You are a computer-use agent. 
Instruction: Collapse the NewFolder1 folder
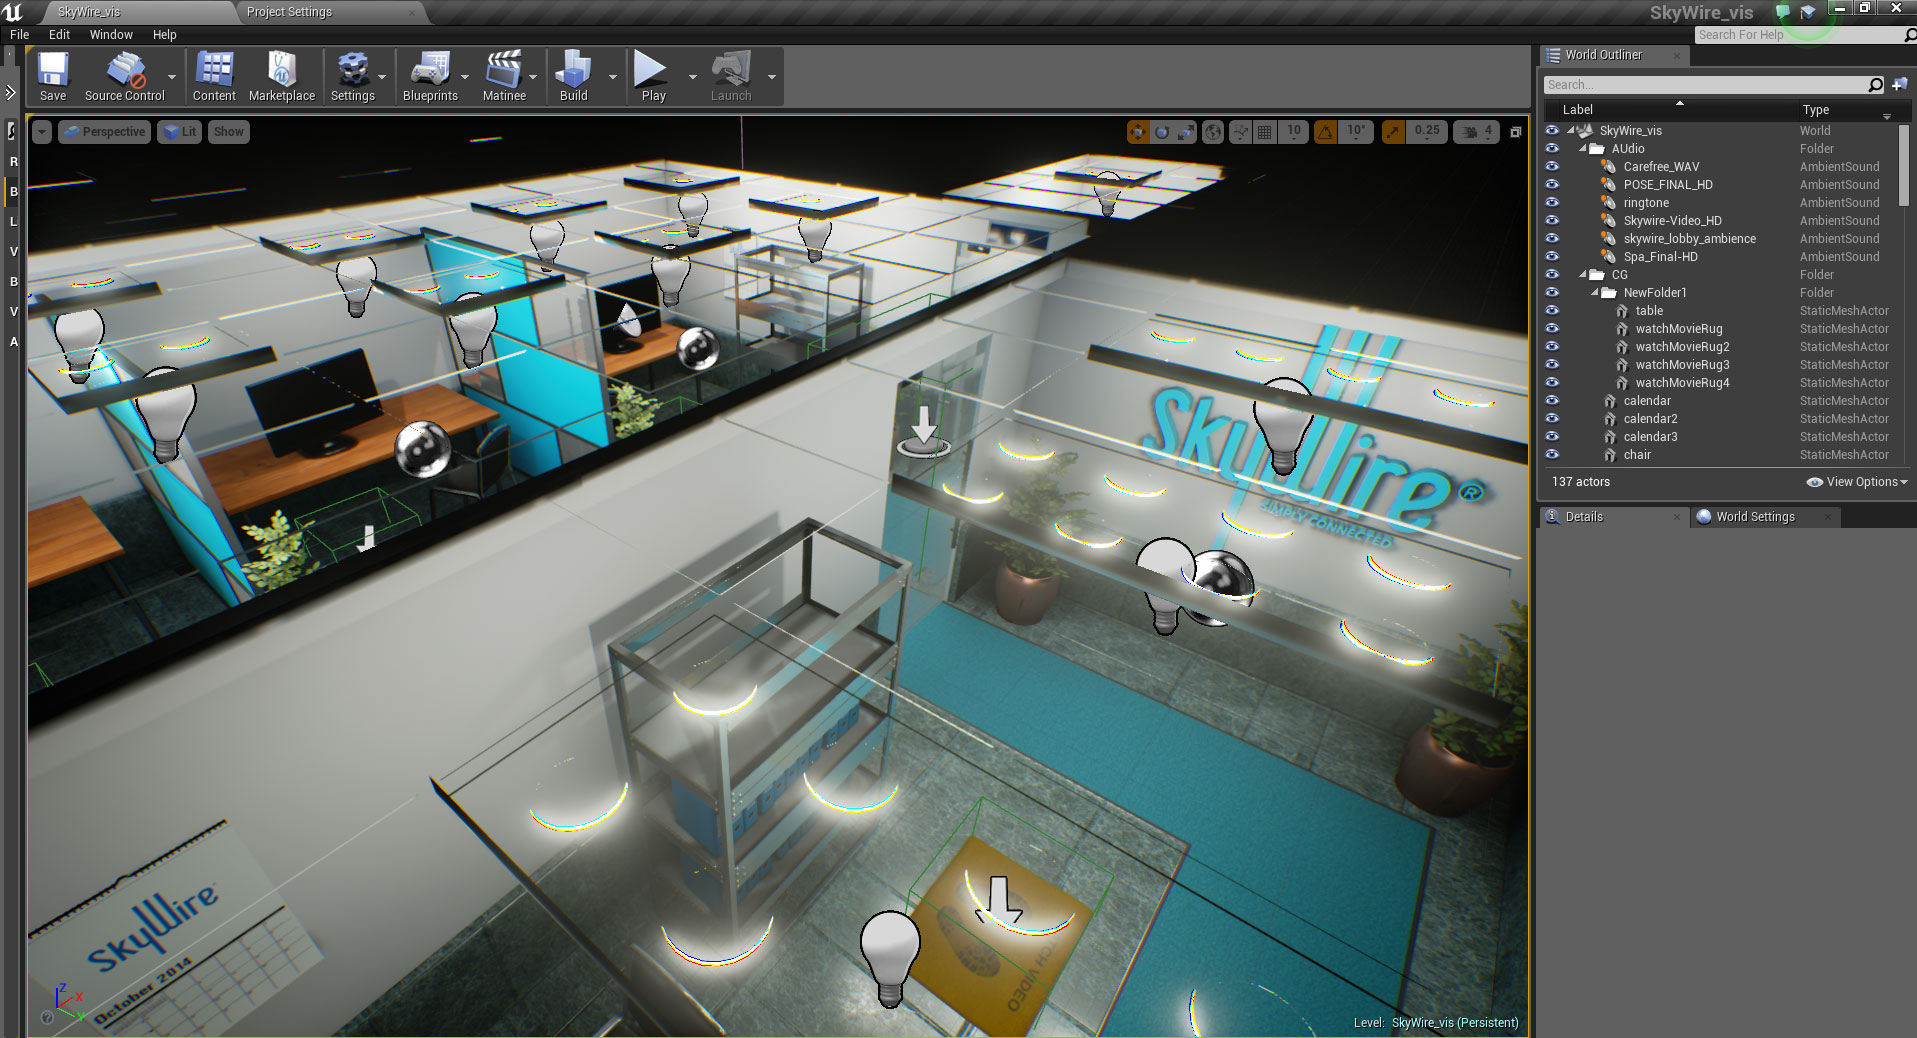click(x=1595, y=293)
